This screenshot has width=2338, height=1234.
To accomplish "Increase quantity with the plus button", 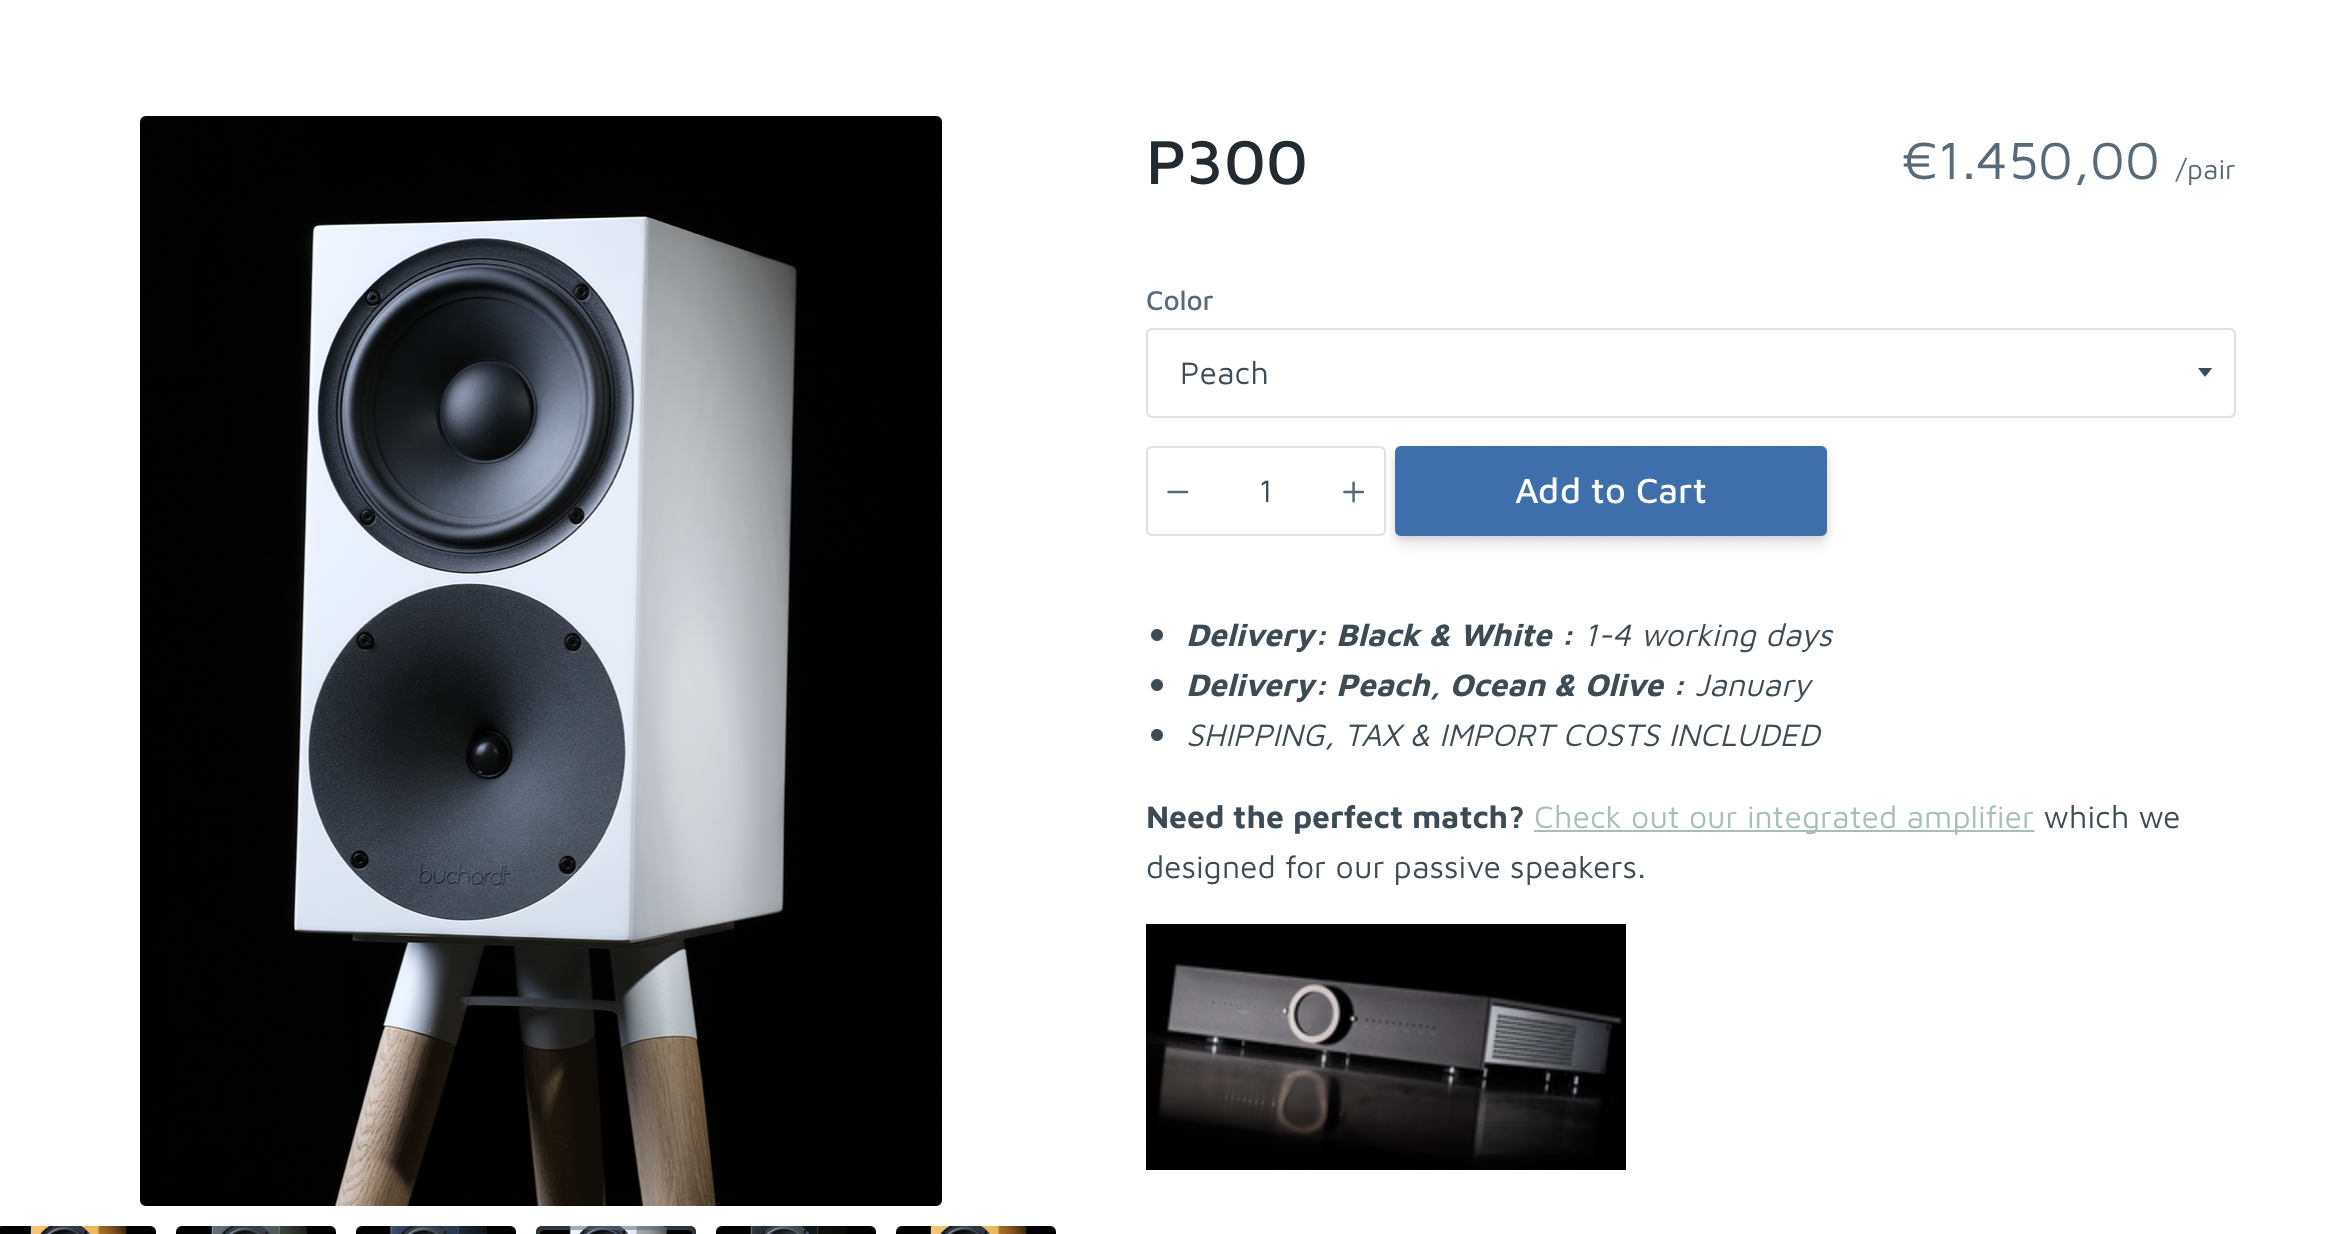I will (1353, 491).
